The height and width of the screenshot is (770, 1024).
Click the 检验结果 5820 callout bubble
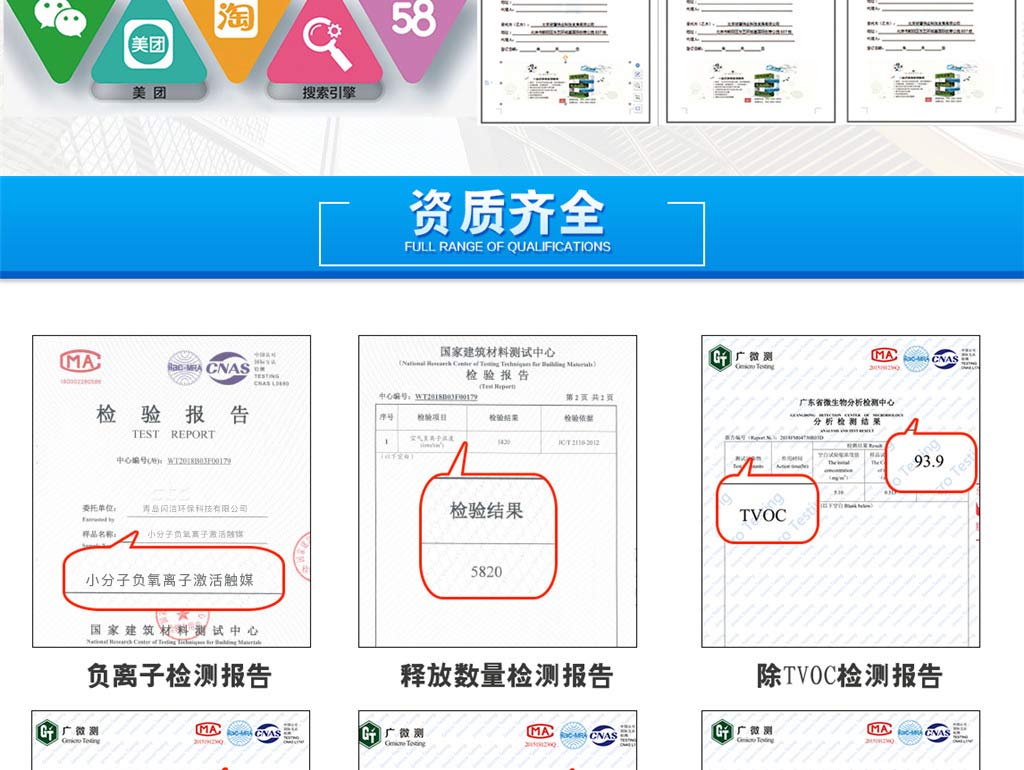(x=487, y=537)
